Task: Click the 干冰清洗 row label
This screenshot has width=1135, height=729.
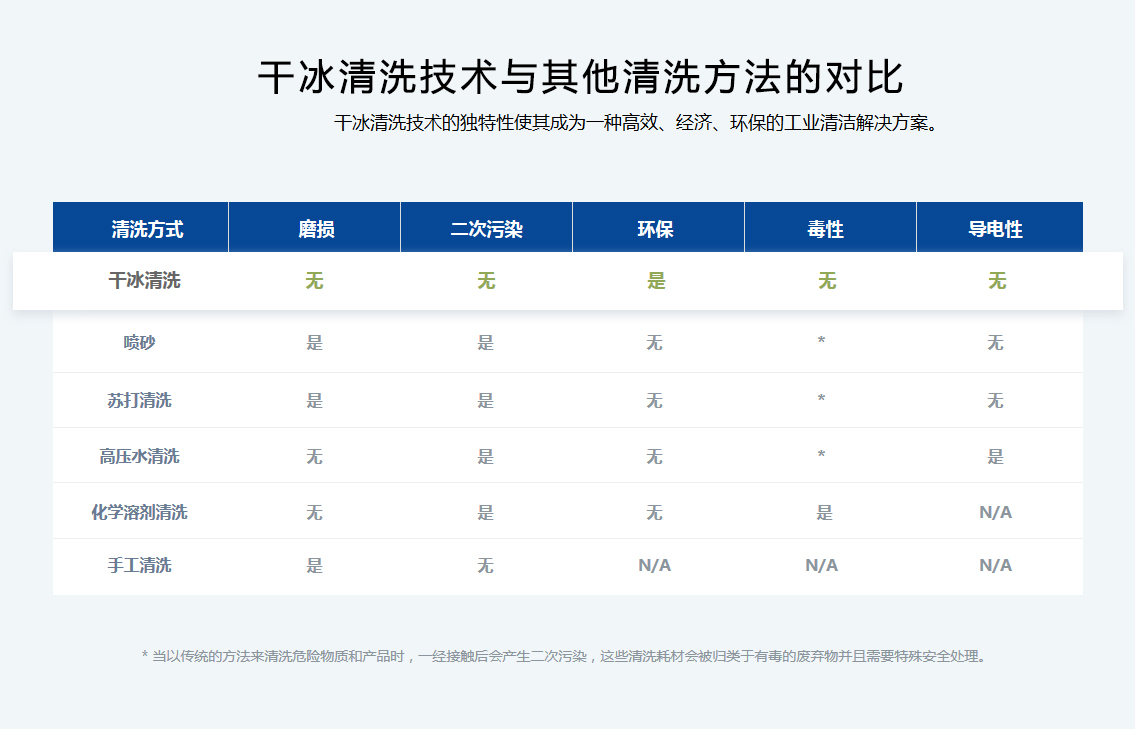Action: click(x=145, y=281)
